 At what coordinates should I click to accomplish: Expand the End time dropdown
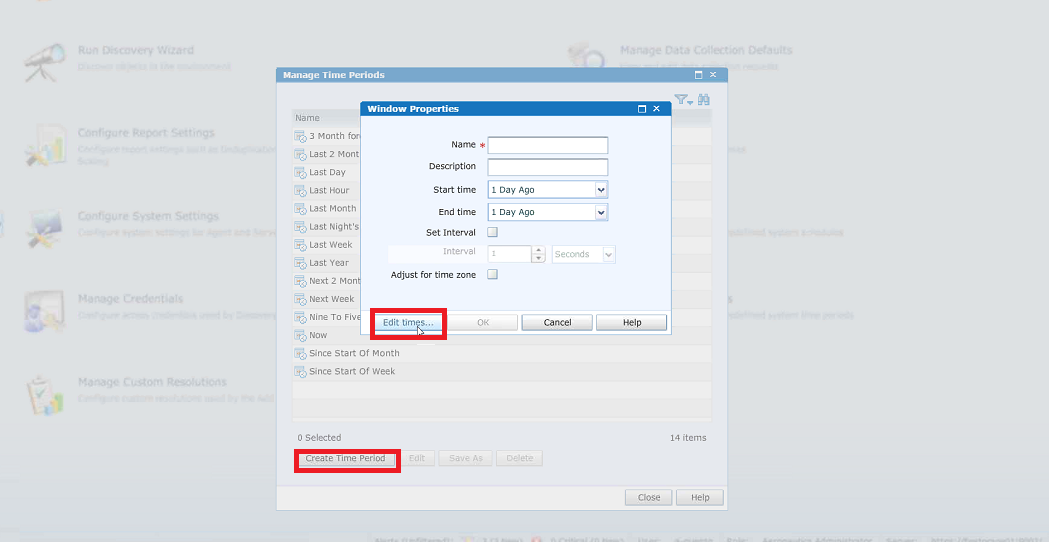(x=601, y=212)
